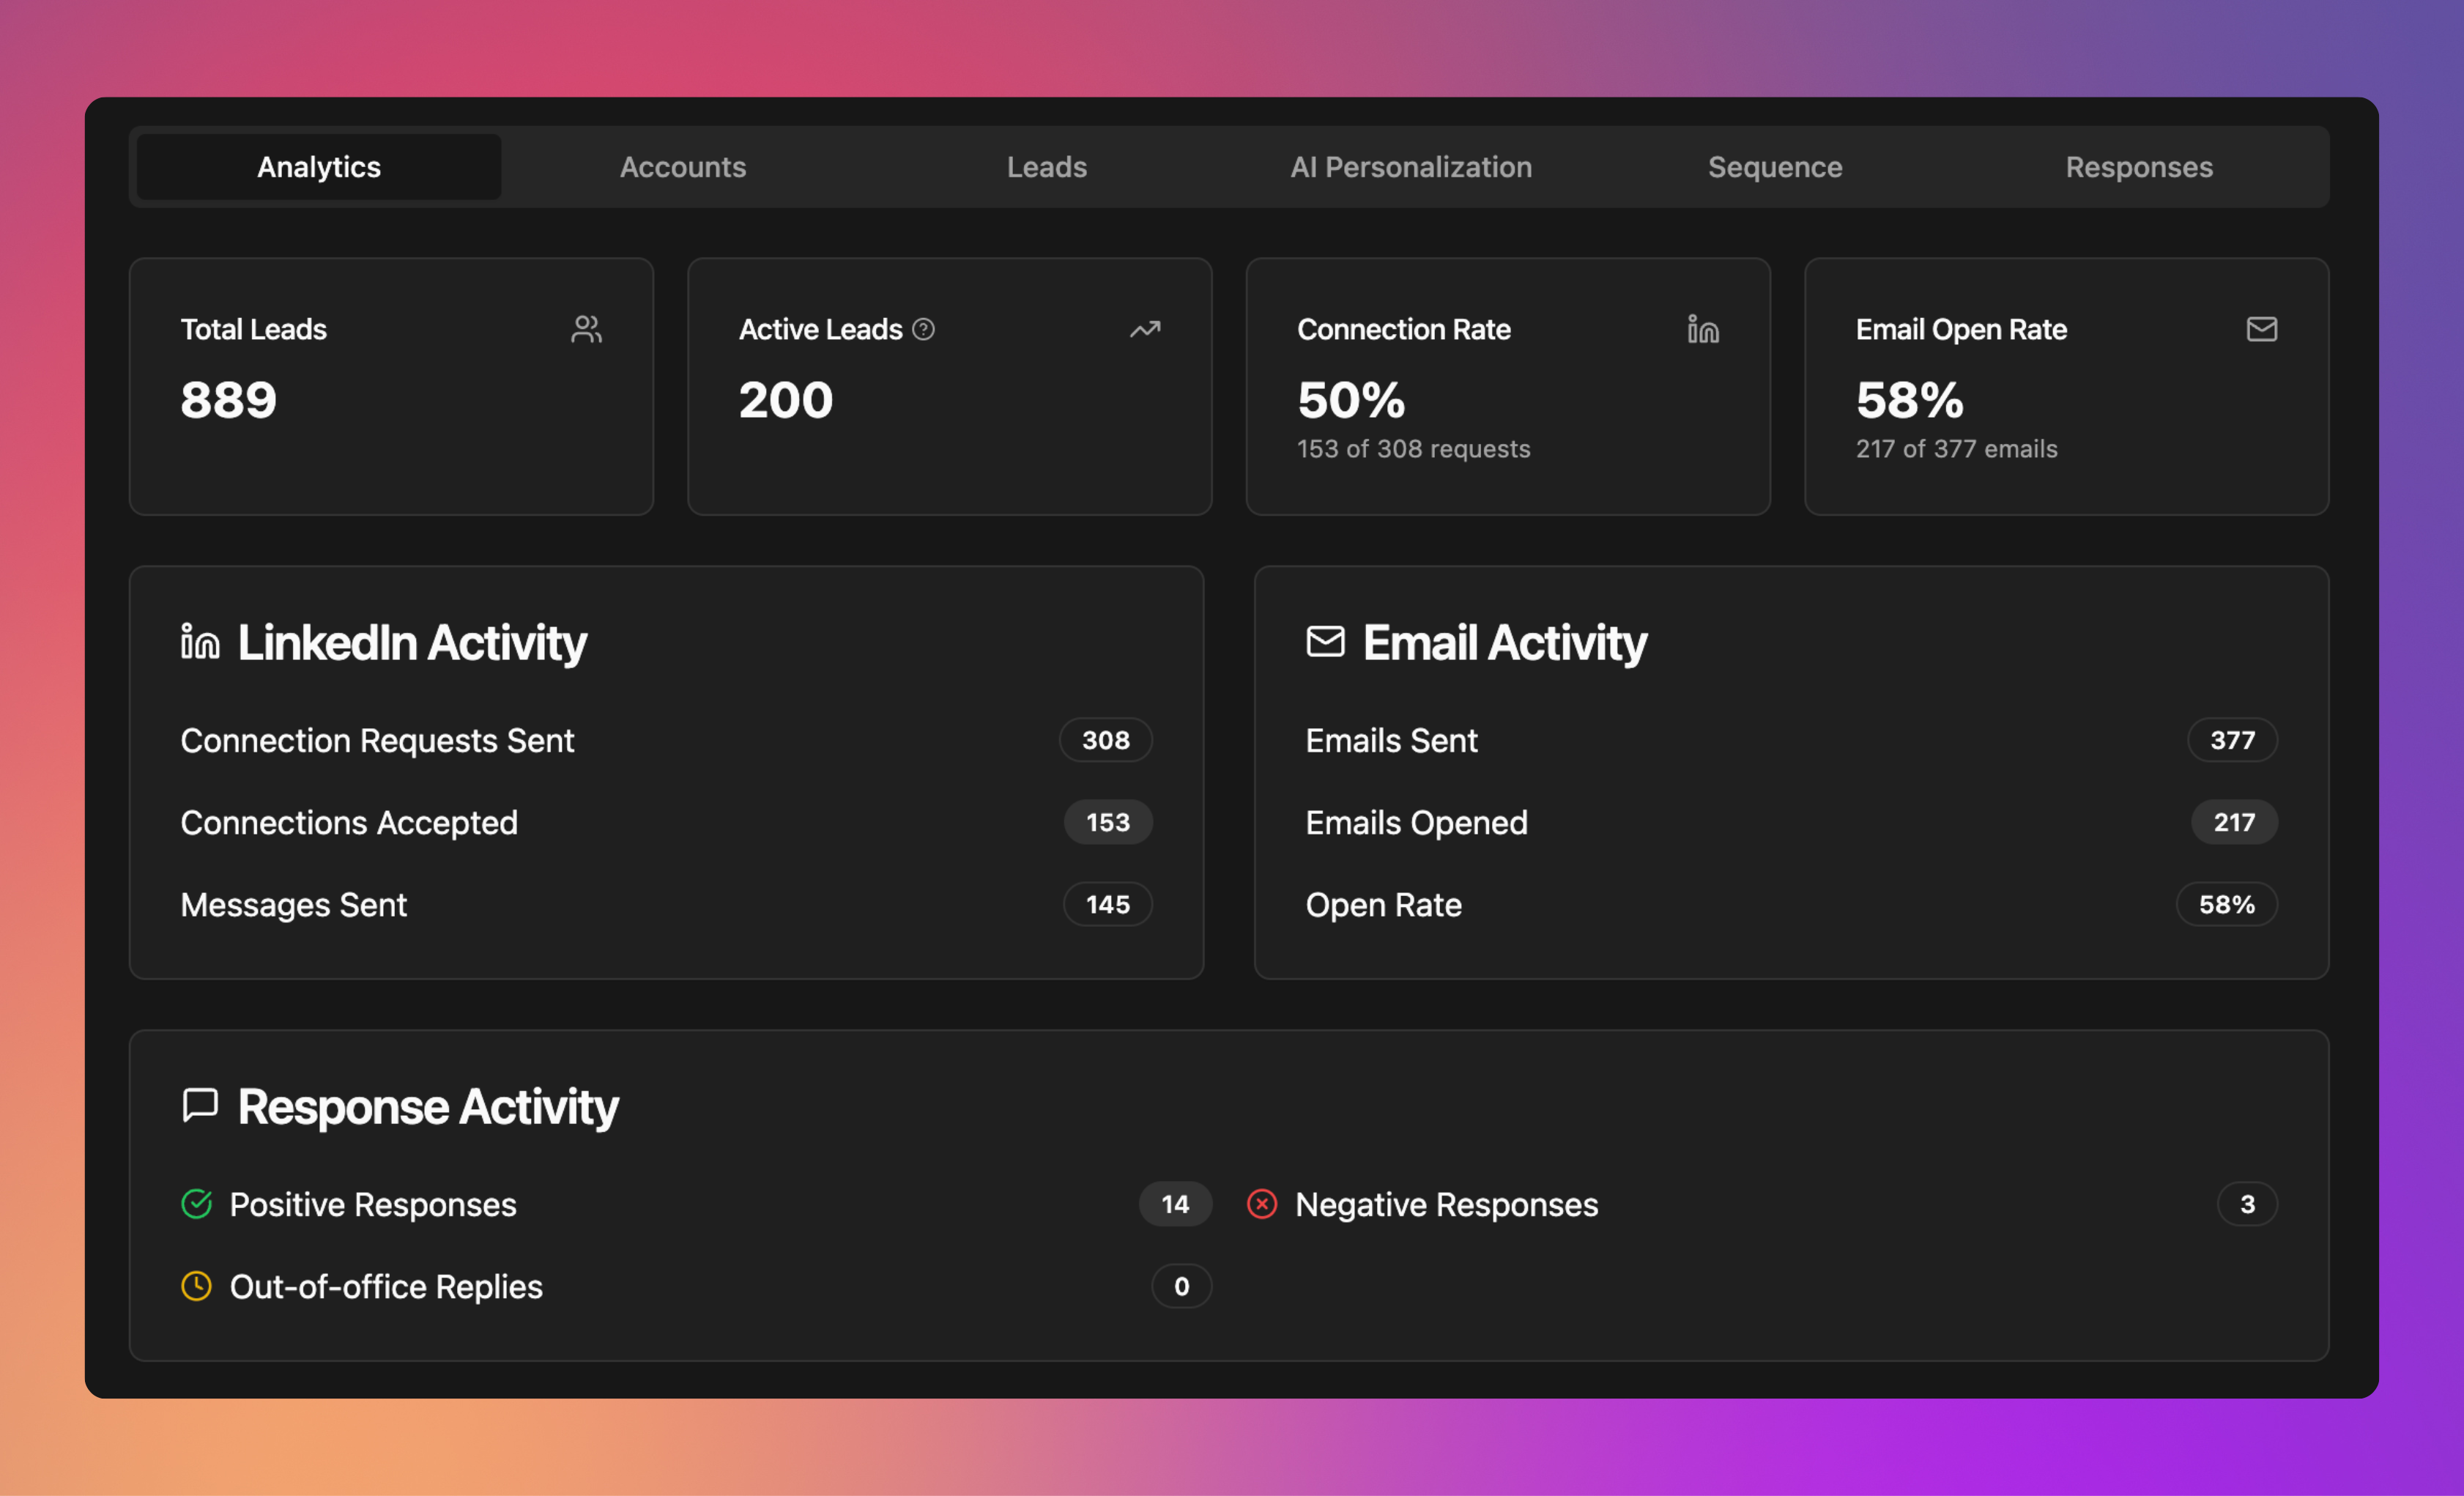This screenshot has height=1496, width=2464.
Task: Click the help icon next to Active Leads
Action: coord(924,329)
